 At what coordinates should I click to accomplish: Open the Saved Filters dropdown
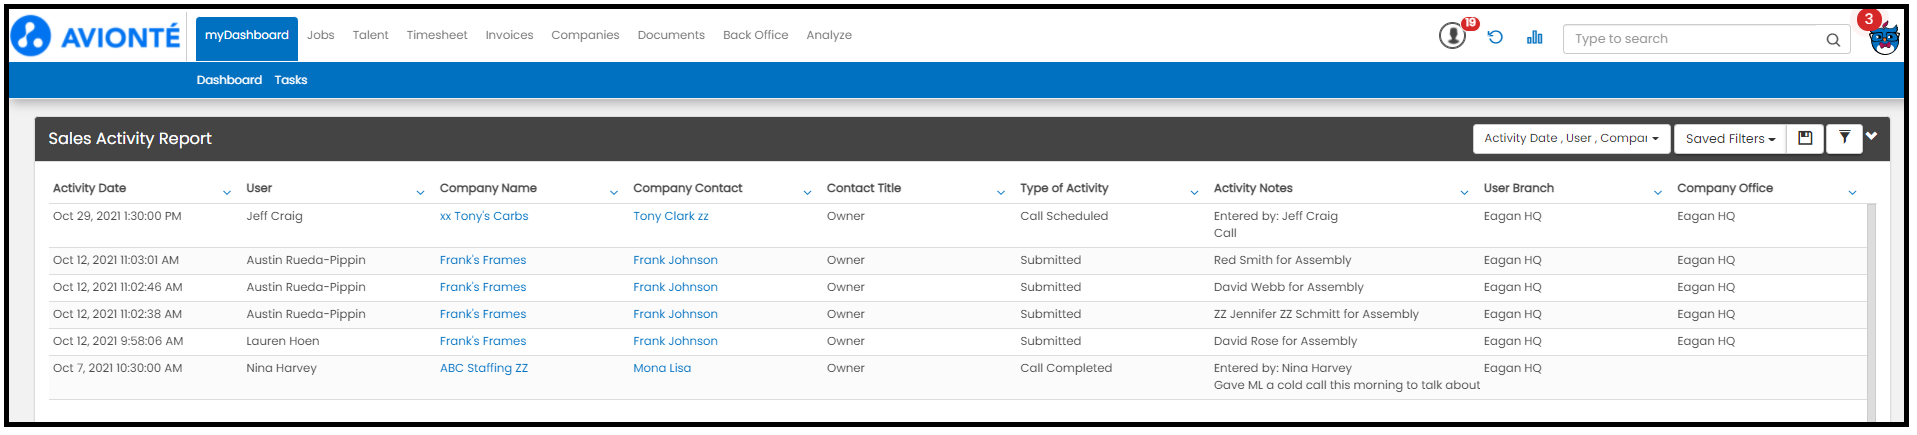coord(1729,138)
